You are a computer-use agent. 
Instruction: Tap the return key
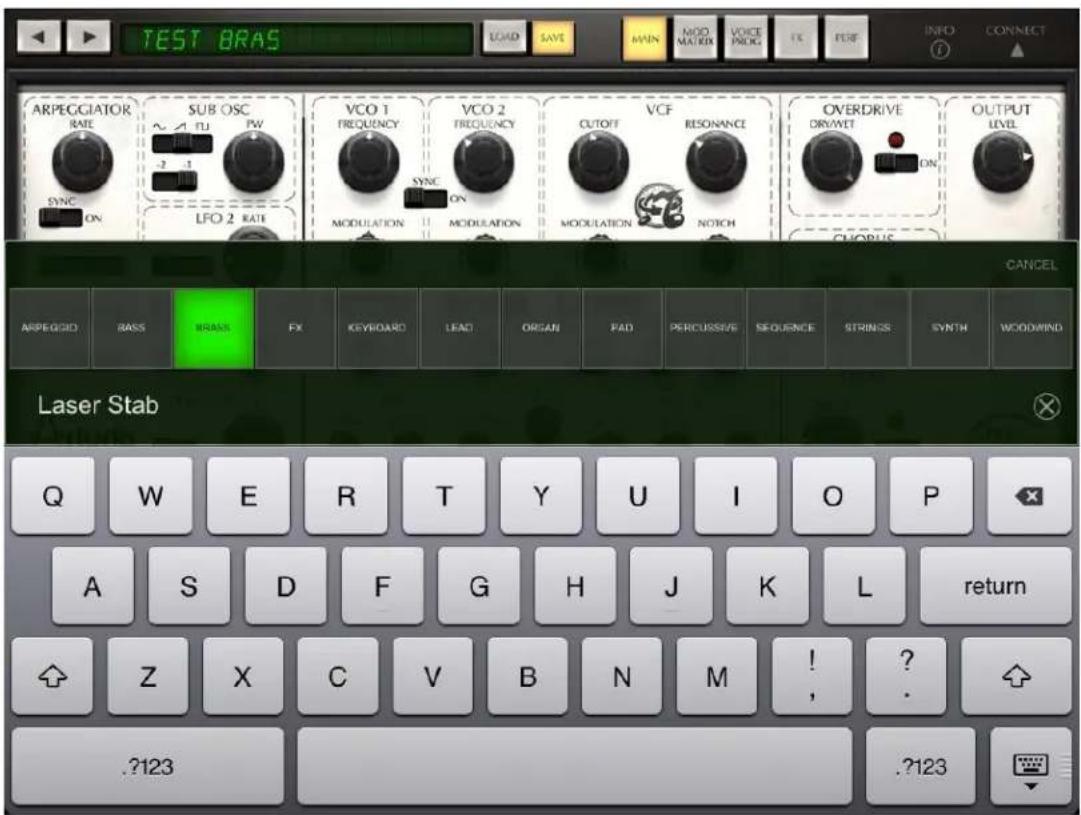[995, 586]
